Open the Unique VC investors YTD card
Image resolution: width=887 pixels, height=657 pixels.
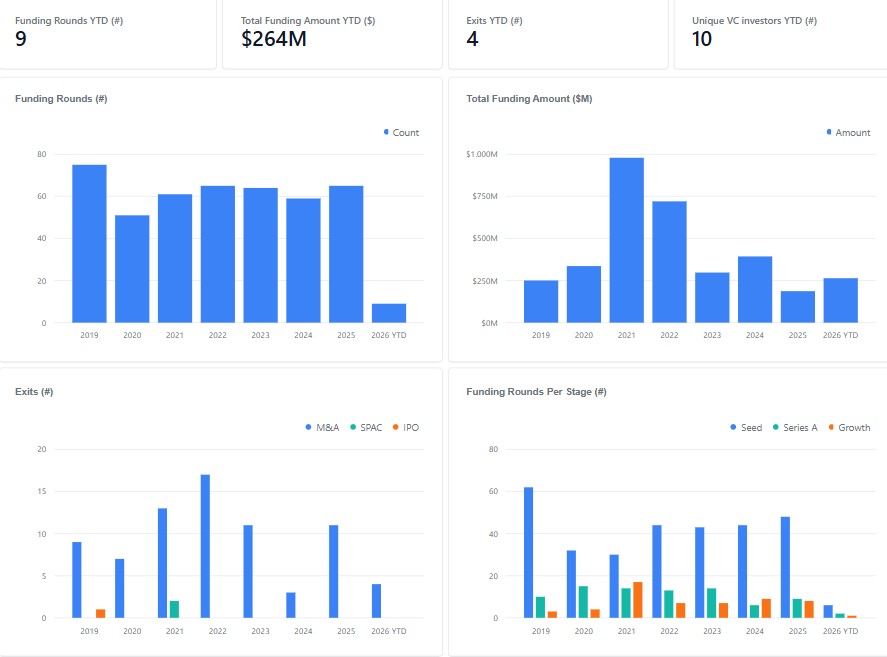click(780, 34)
